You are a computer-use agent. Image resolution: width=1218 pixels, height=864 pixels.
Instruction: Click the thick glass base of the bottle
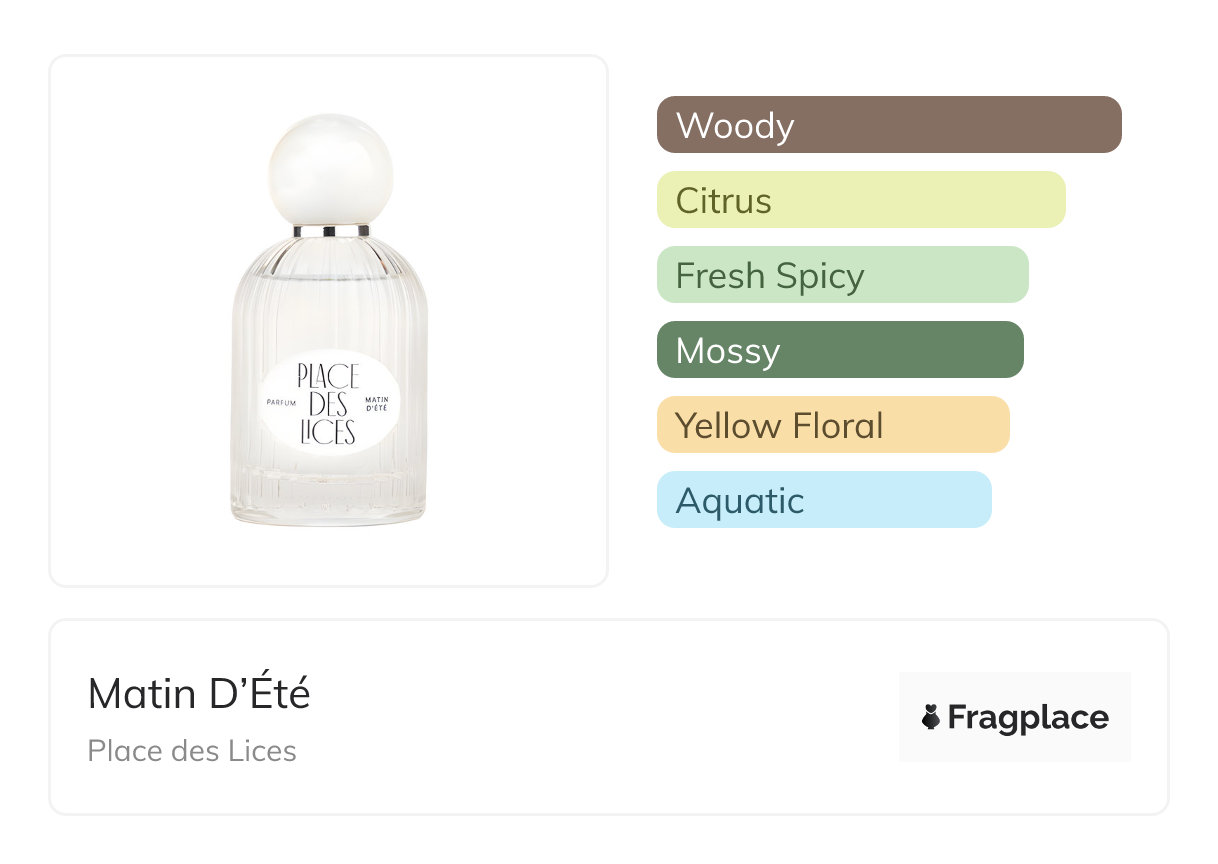(329, 505)
